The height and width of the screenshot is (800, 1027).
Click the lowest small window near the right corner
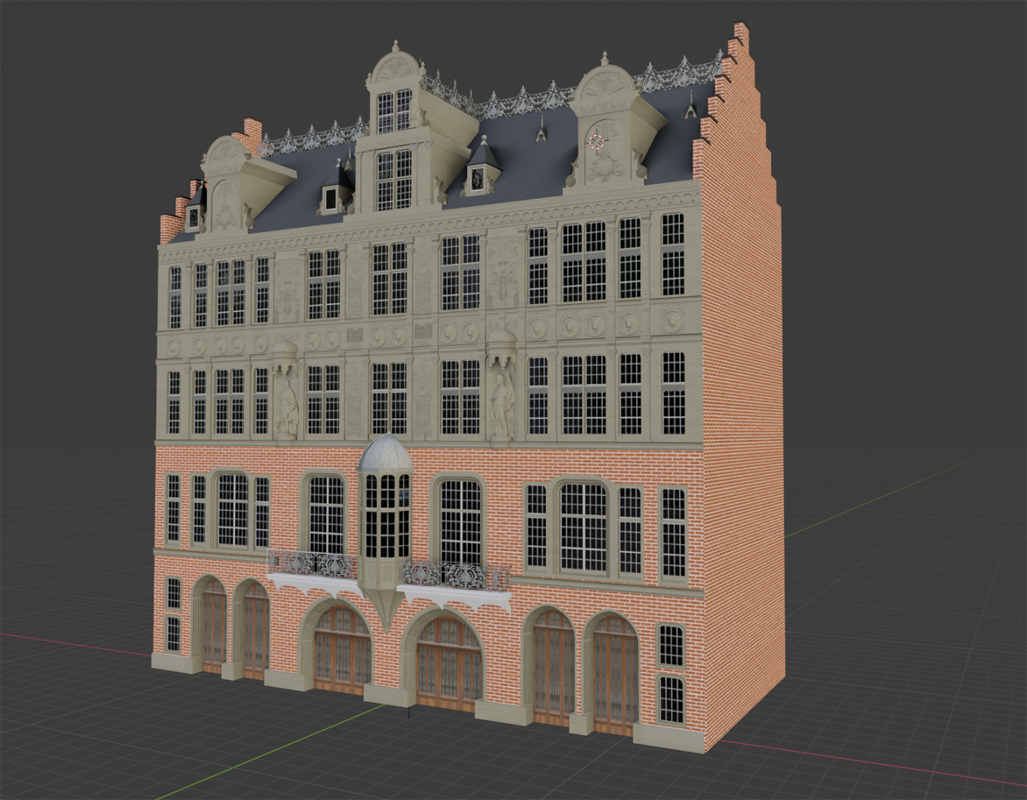pos(671,700)
